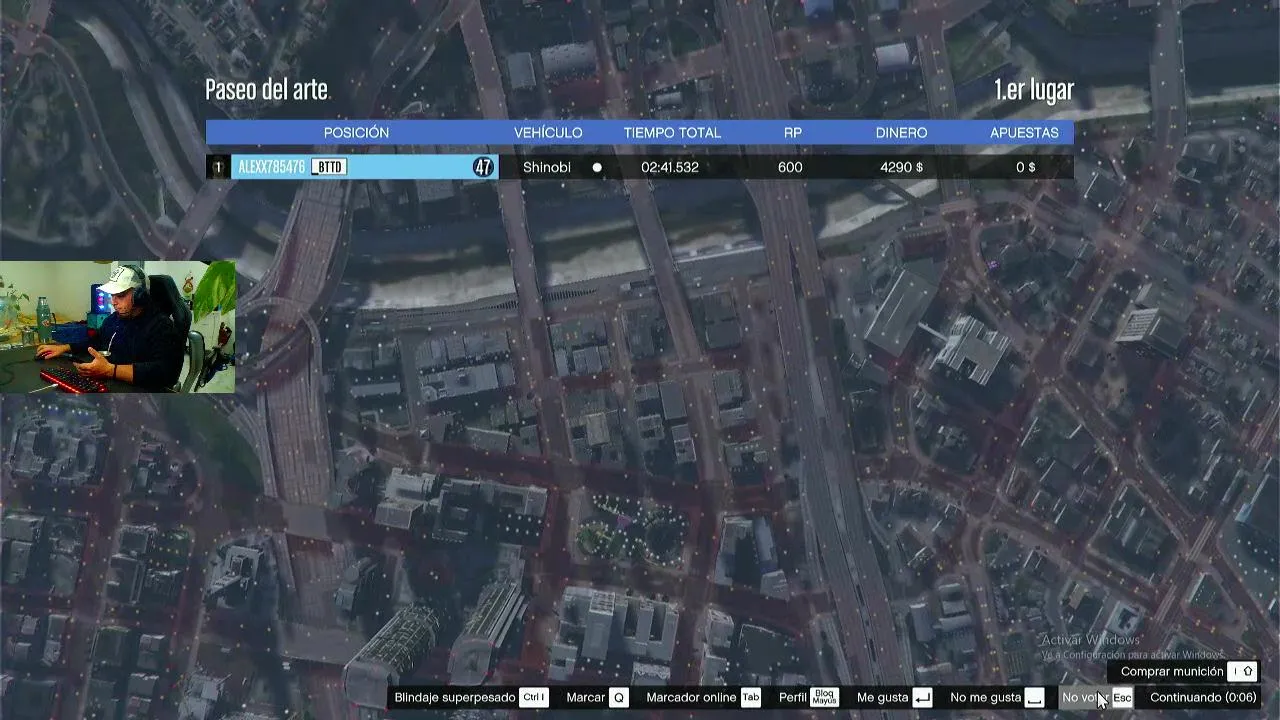Image resolution: width=1280 pixels, height=720 pixels.
Task: Click the 1.er lugar placement text
Action: tap(1034, 89)
